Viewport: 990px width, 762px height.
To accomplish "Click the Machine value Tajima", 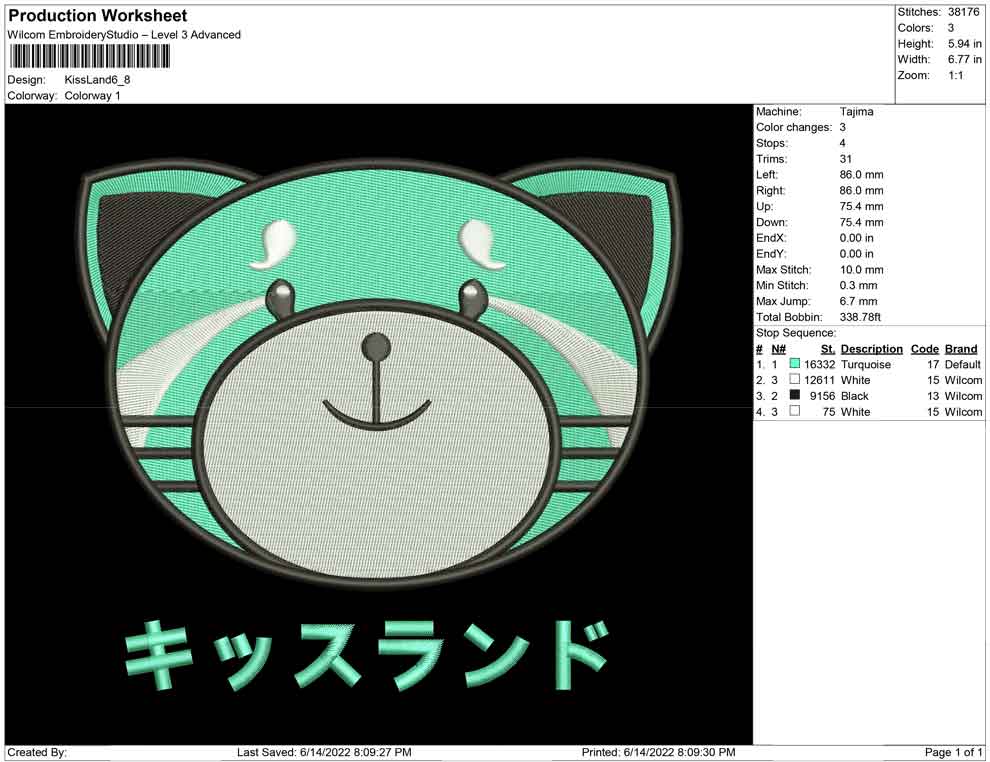I will click(x=856, y=112).
